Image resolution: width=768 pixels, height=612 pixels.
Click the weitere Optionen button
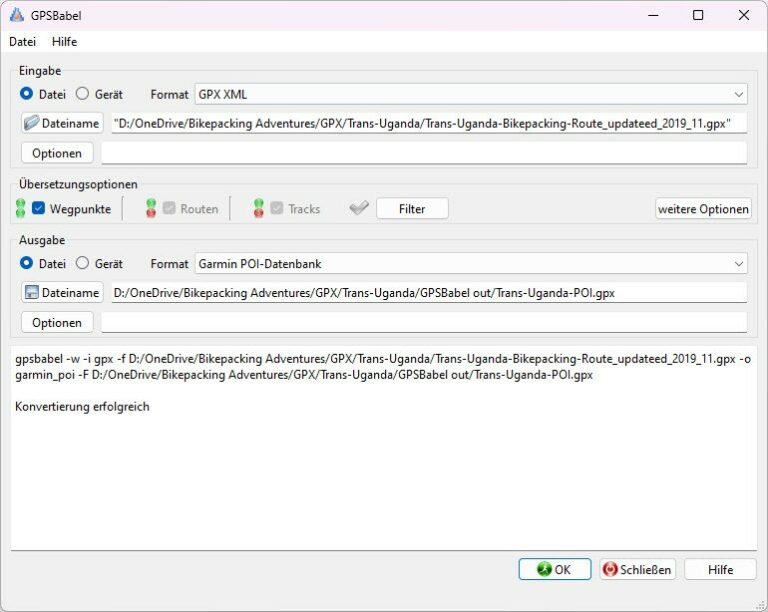(703, 209)
